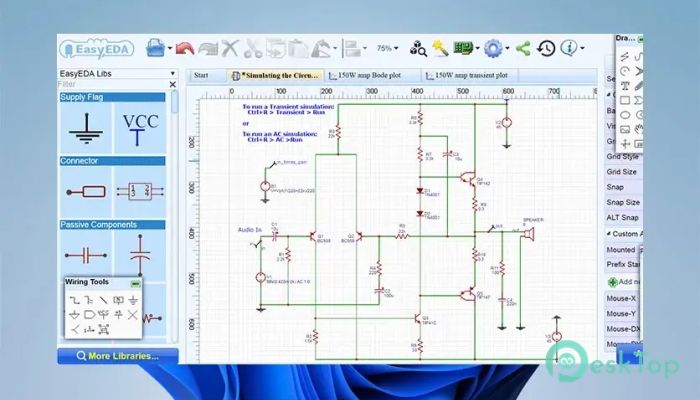Select the voltage probe wiring tool

pyautogui.click(x=75, y=329)
